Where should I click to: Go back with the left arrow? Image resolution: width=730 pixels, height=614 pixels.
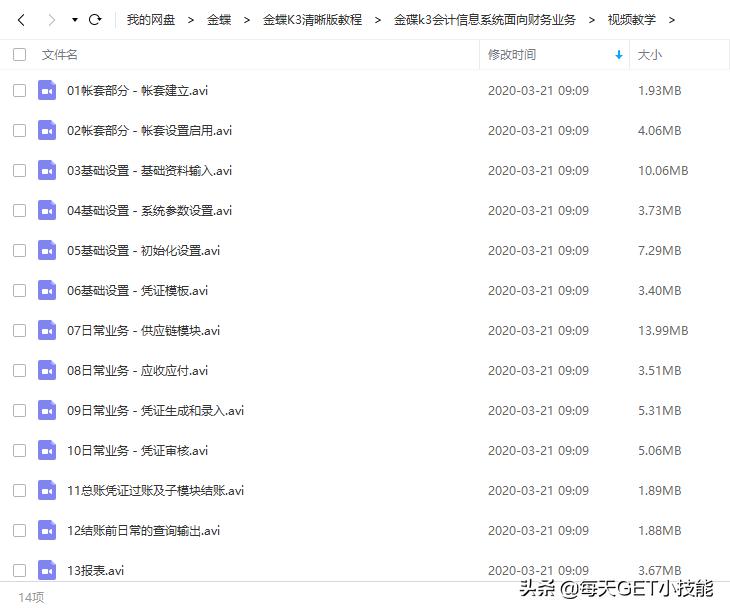click(21, 20)
